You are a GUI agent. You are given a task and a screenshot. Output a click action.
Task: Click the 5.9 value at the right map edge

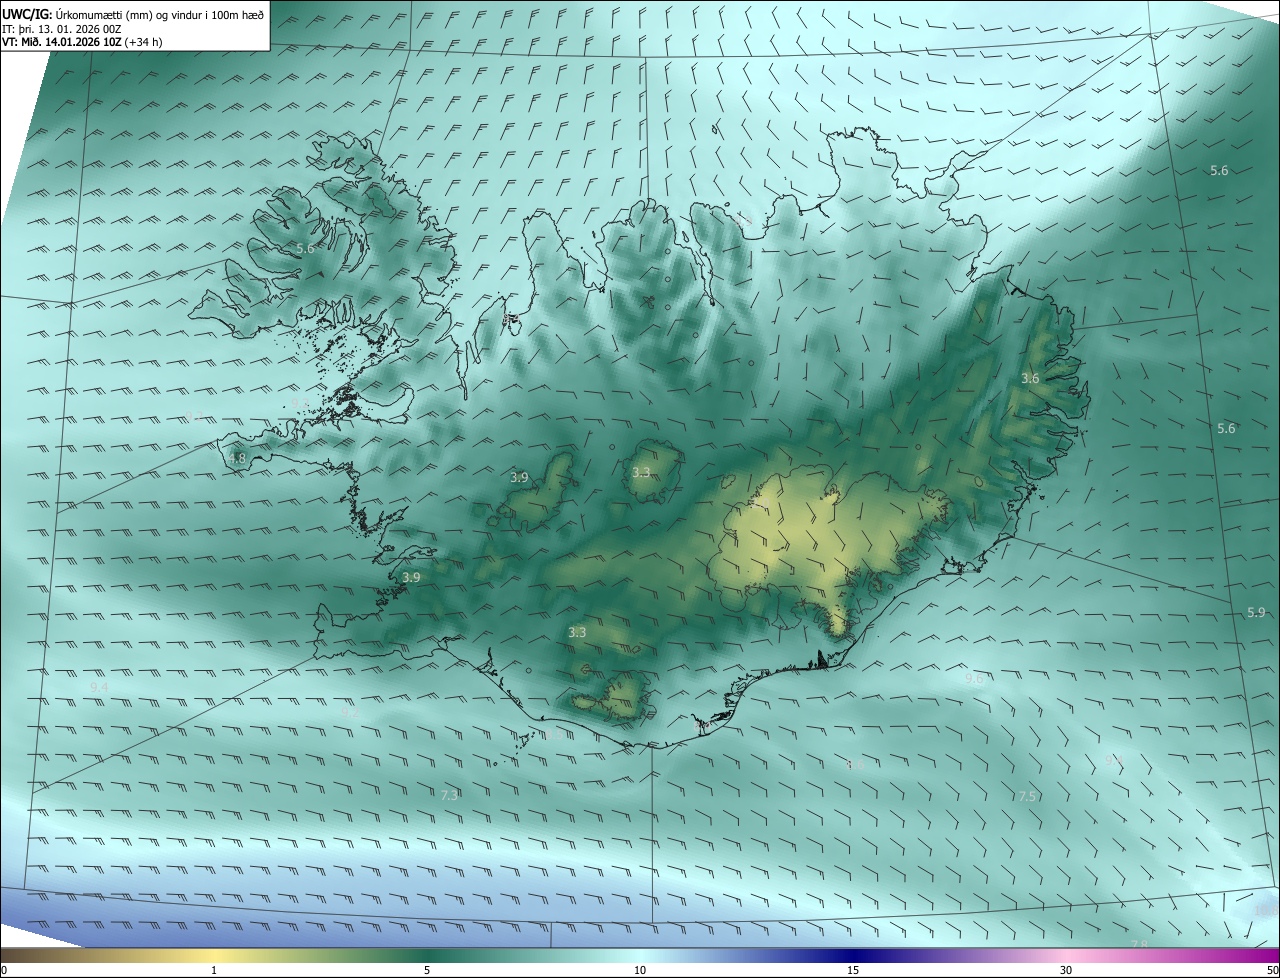[1256, 612]
